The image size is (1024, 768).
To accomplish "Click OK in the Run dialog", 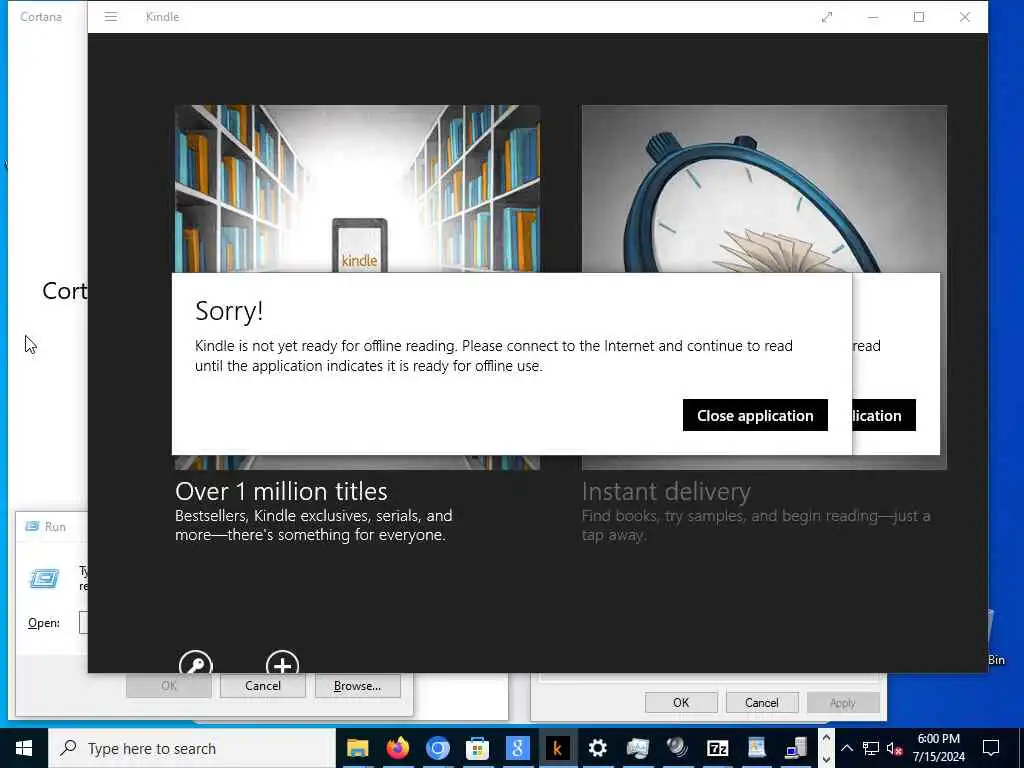I will click(x=168, y=686).
